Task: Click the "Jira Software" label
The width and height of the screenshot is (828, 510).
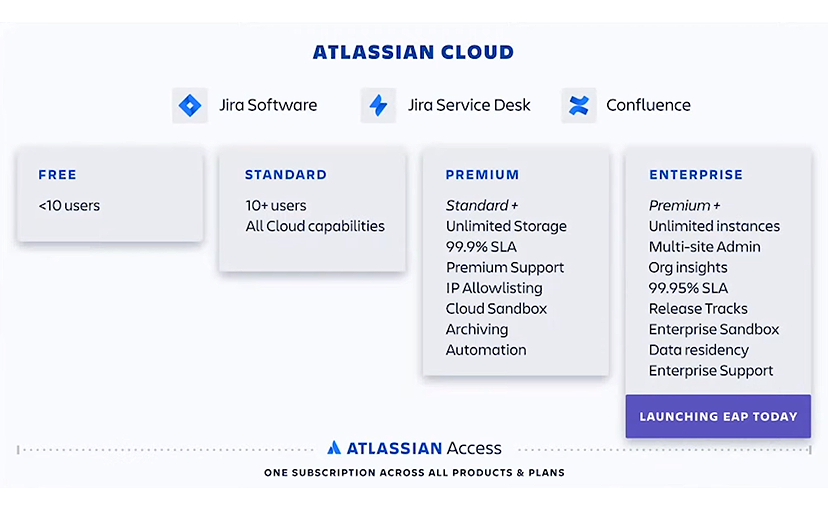Action: coord(268,105)
